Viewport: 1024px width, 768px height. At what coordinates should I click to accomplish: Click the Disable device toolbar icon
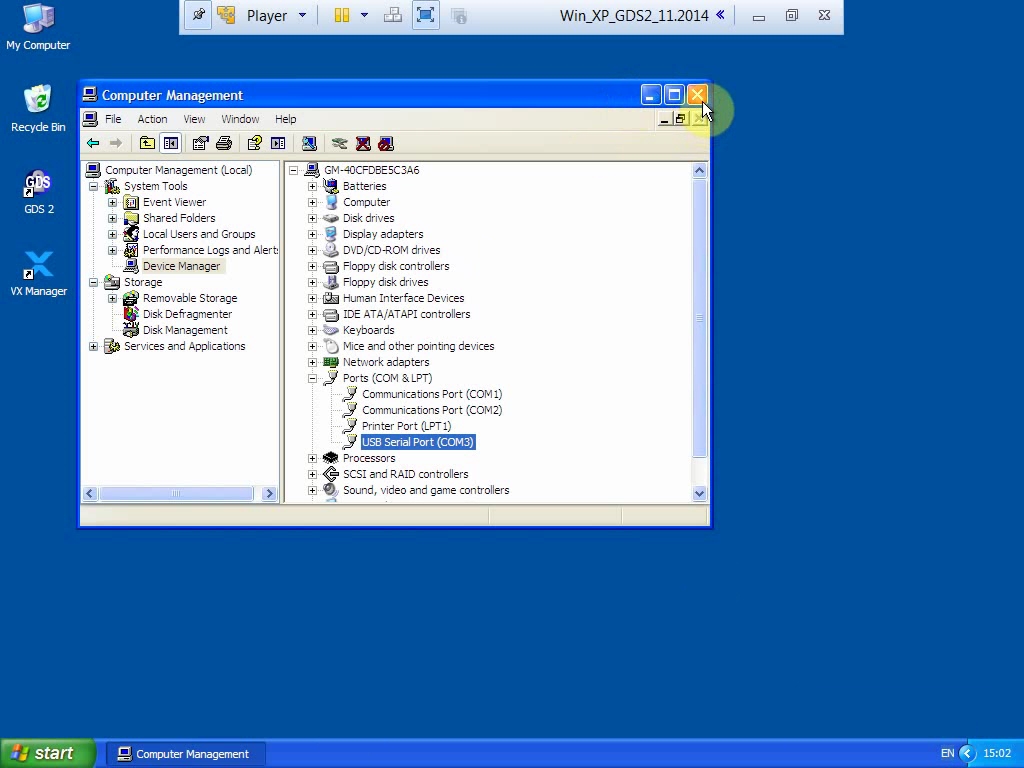[x=386, y=143]
